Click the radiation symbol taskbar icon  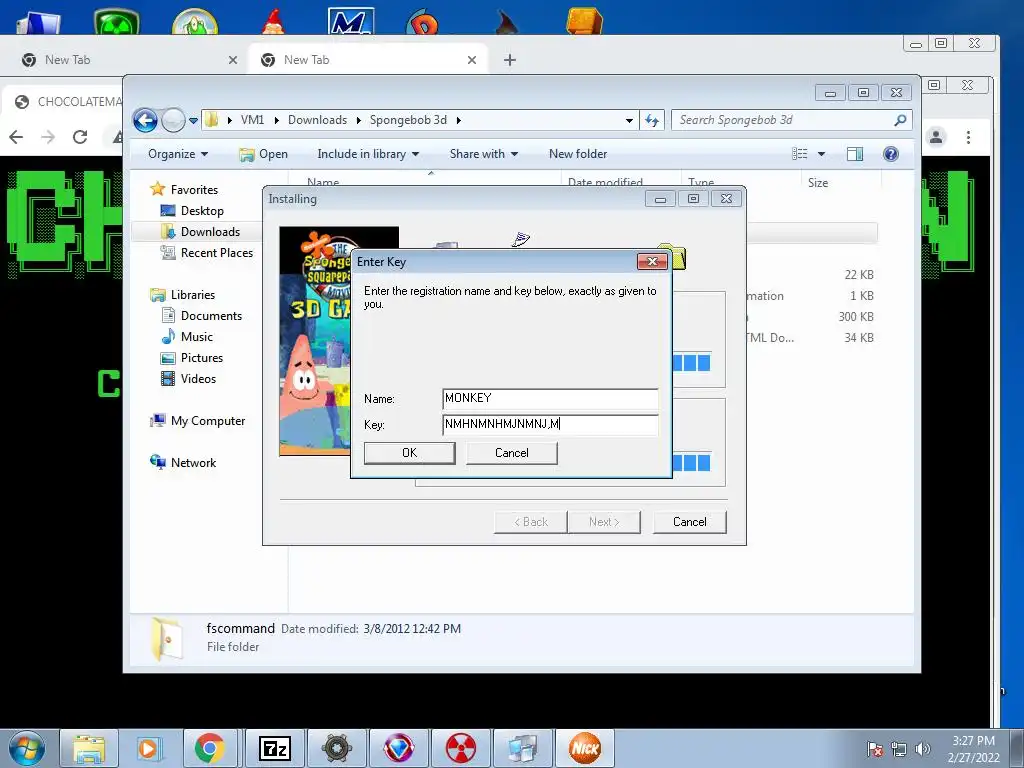coord(460,748)
